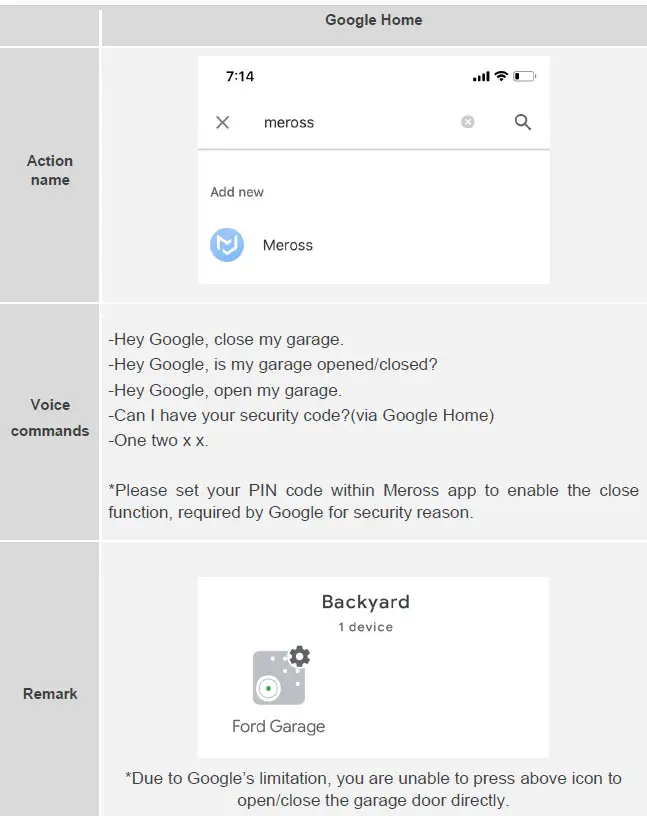Click the battery indicator icon
This screenshot has width=647, height=816.
click(525, 76)
